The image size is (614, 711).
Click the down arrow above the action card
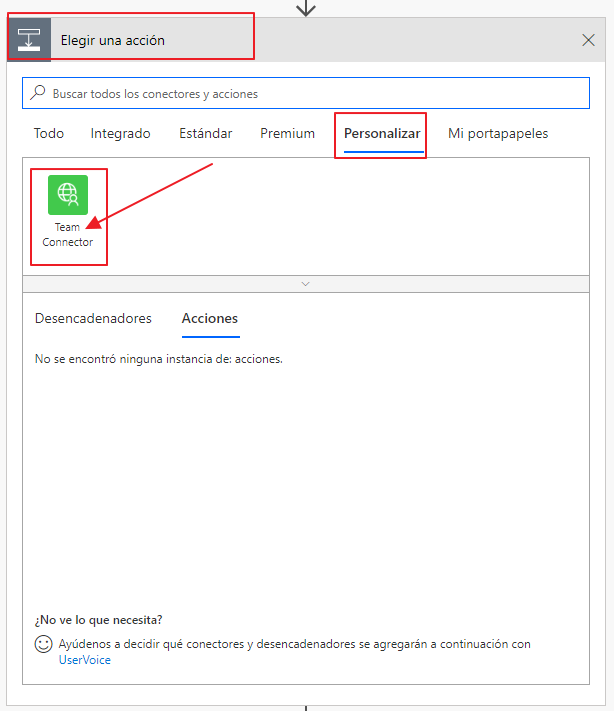[306, 7]
